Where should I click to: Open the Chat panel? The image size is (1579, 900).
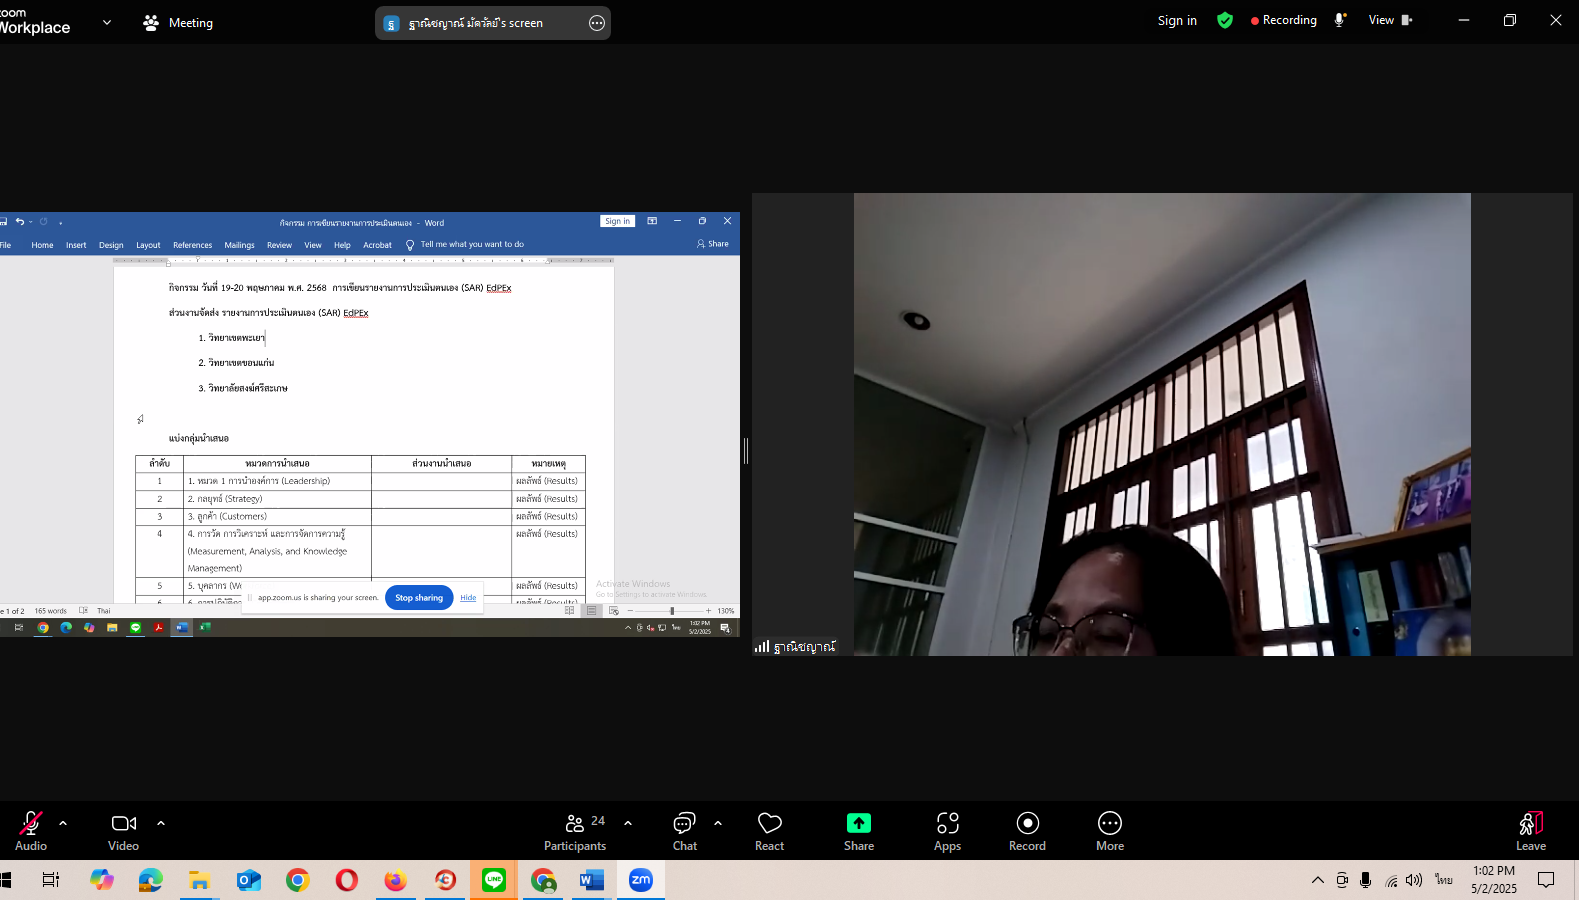click(x=685, y=831)
